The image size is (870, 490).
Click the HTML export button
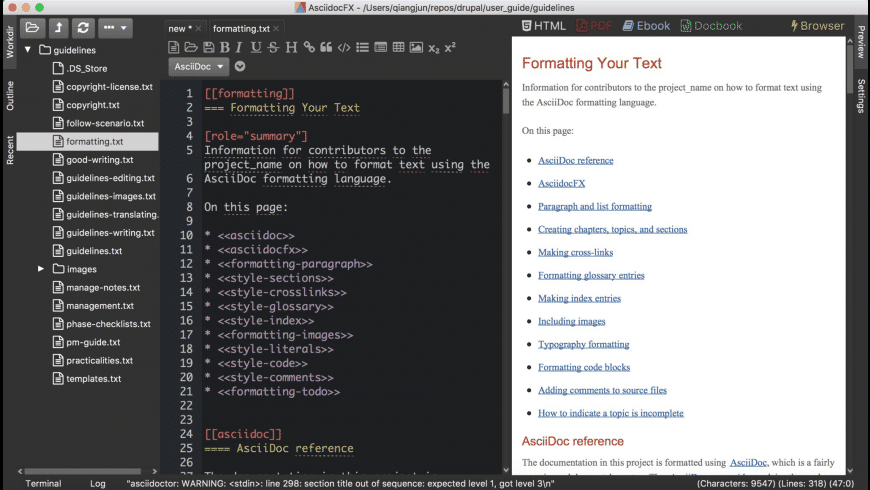544,26
